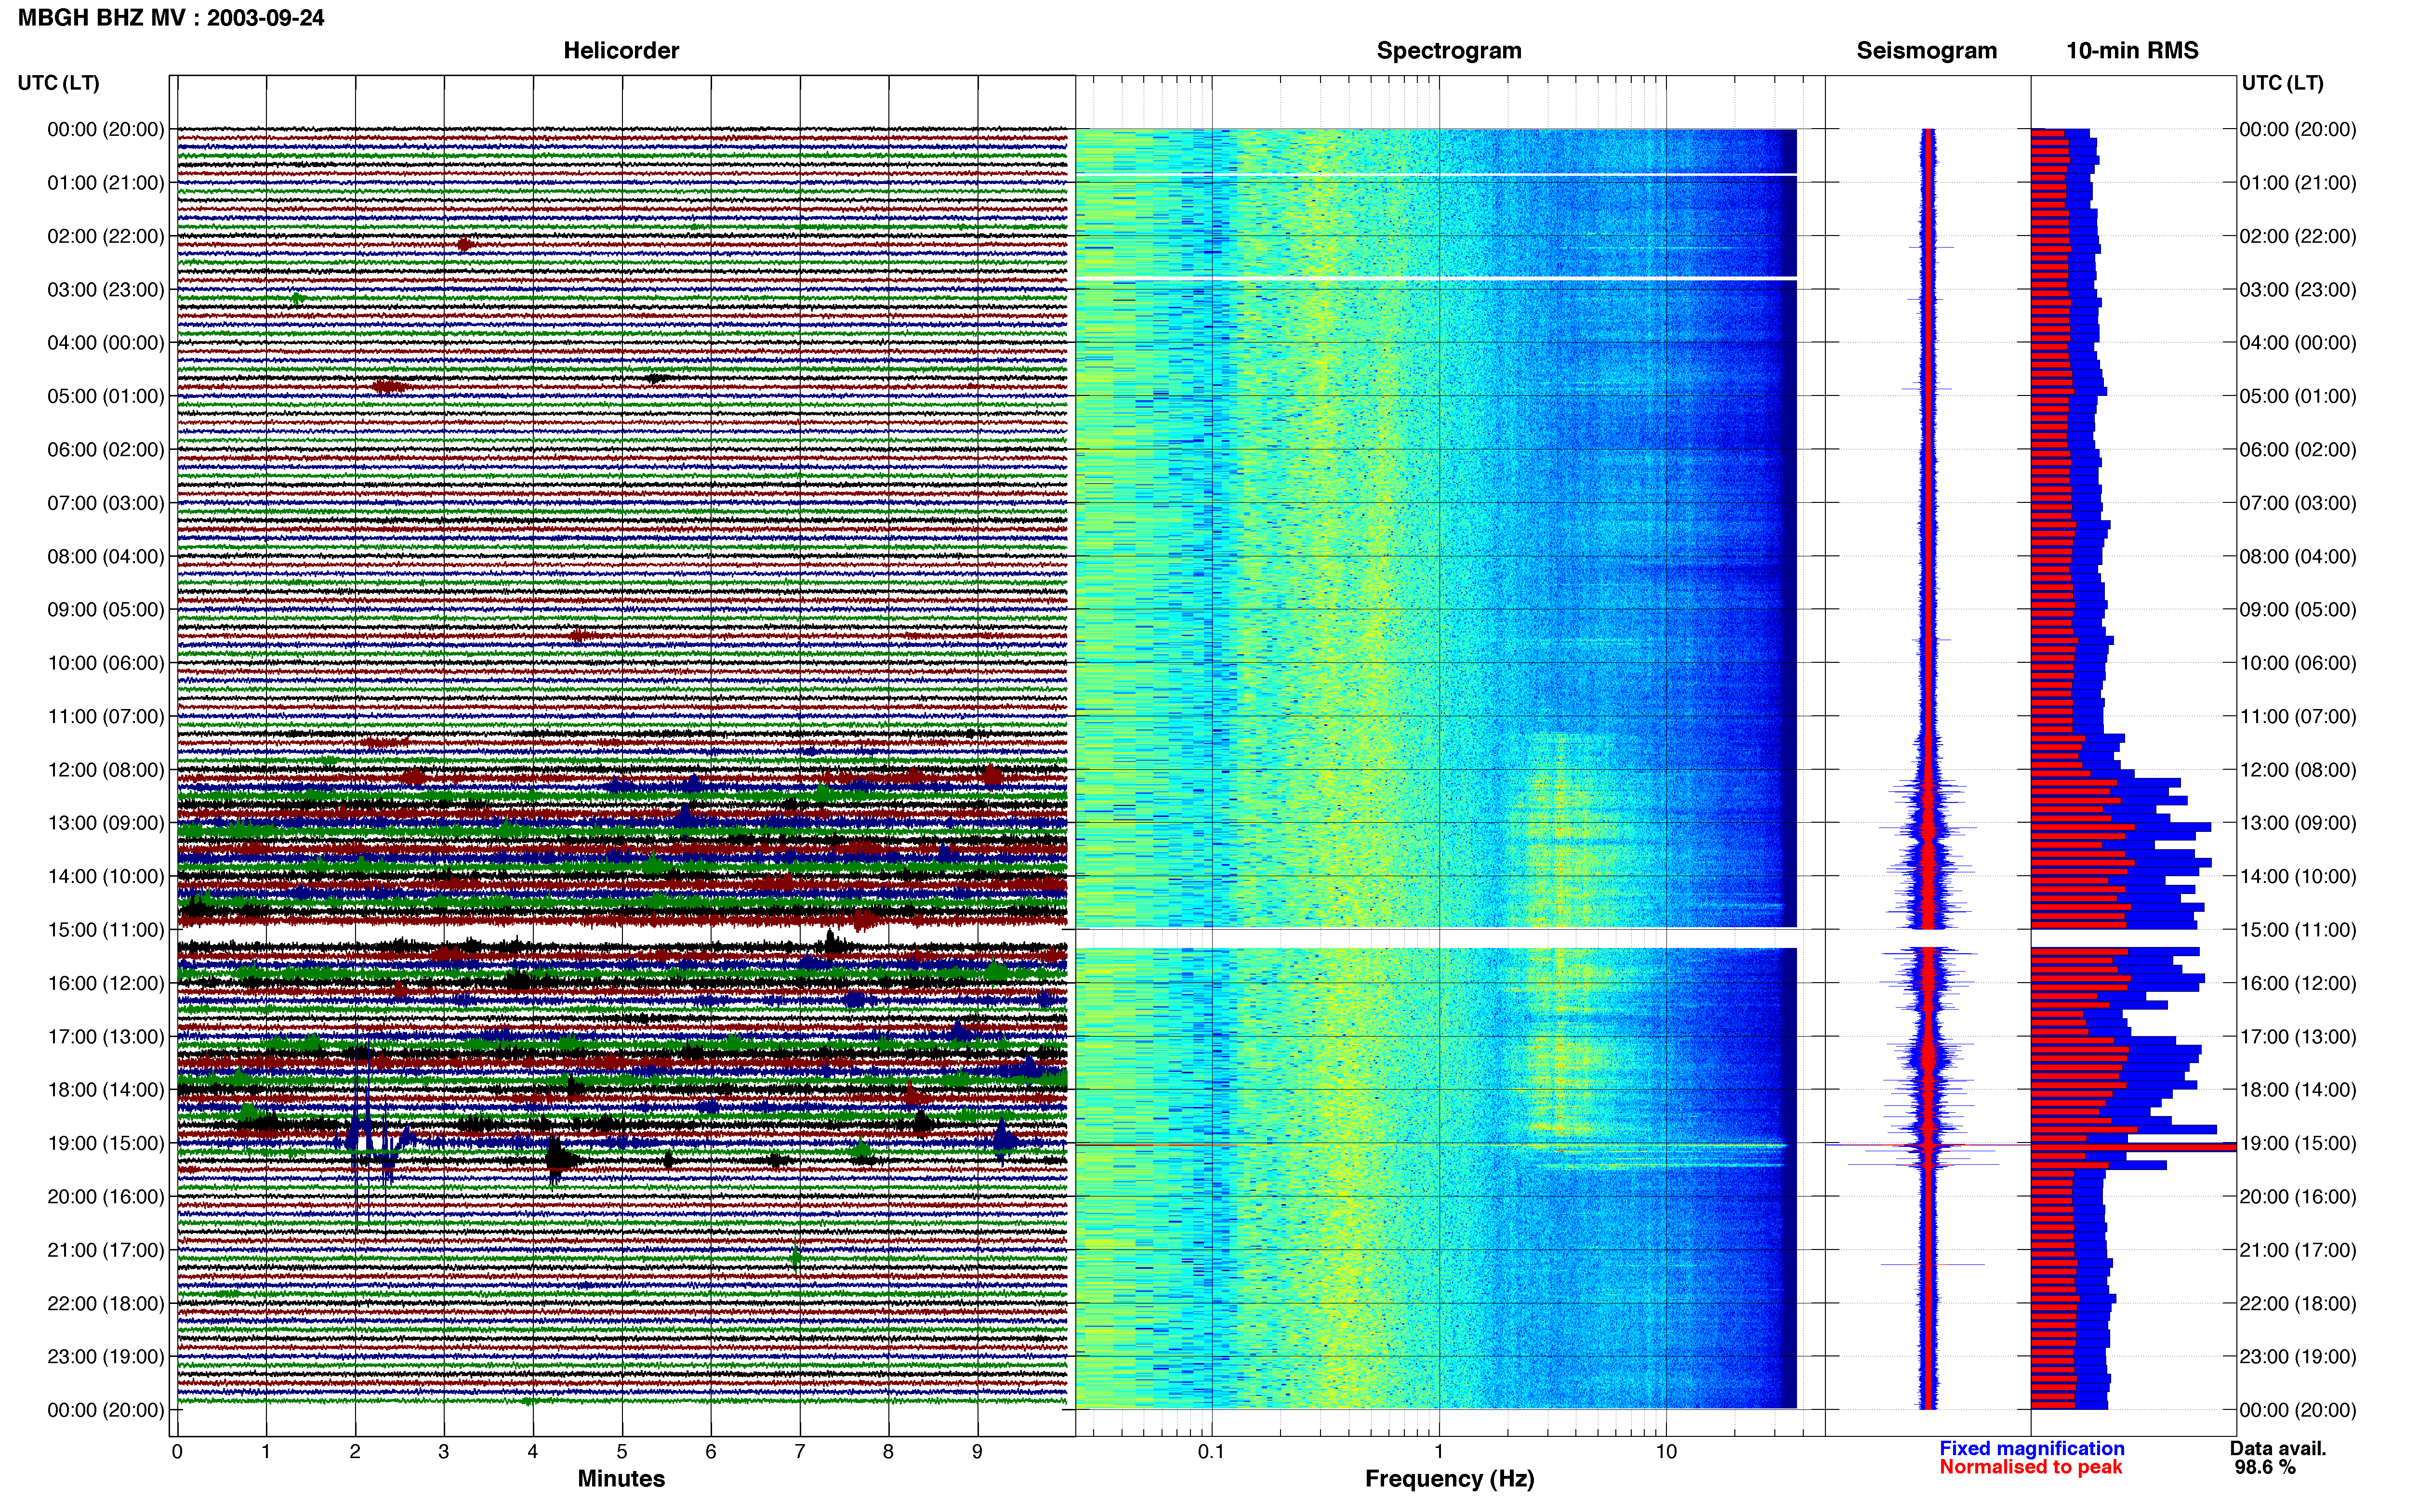Viewport: 2418px width, 1512px height.
Task: Click the left "10:00 (06:00)" time label
Action: (106, 663)
